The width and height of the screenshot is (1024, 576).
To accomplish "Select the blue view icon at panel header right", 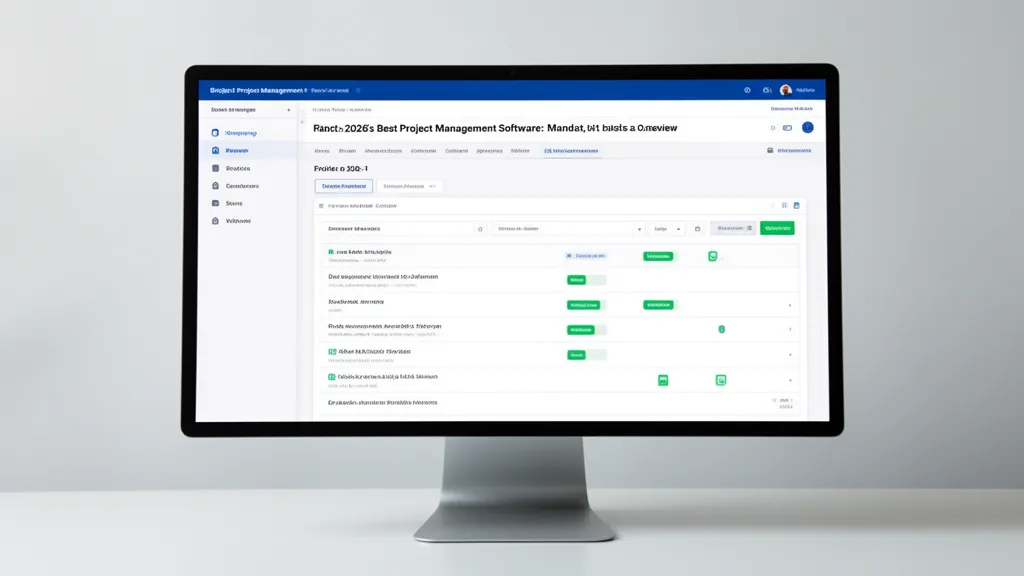I will pos(796,205).
